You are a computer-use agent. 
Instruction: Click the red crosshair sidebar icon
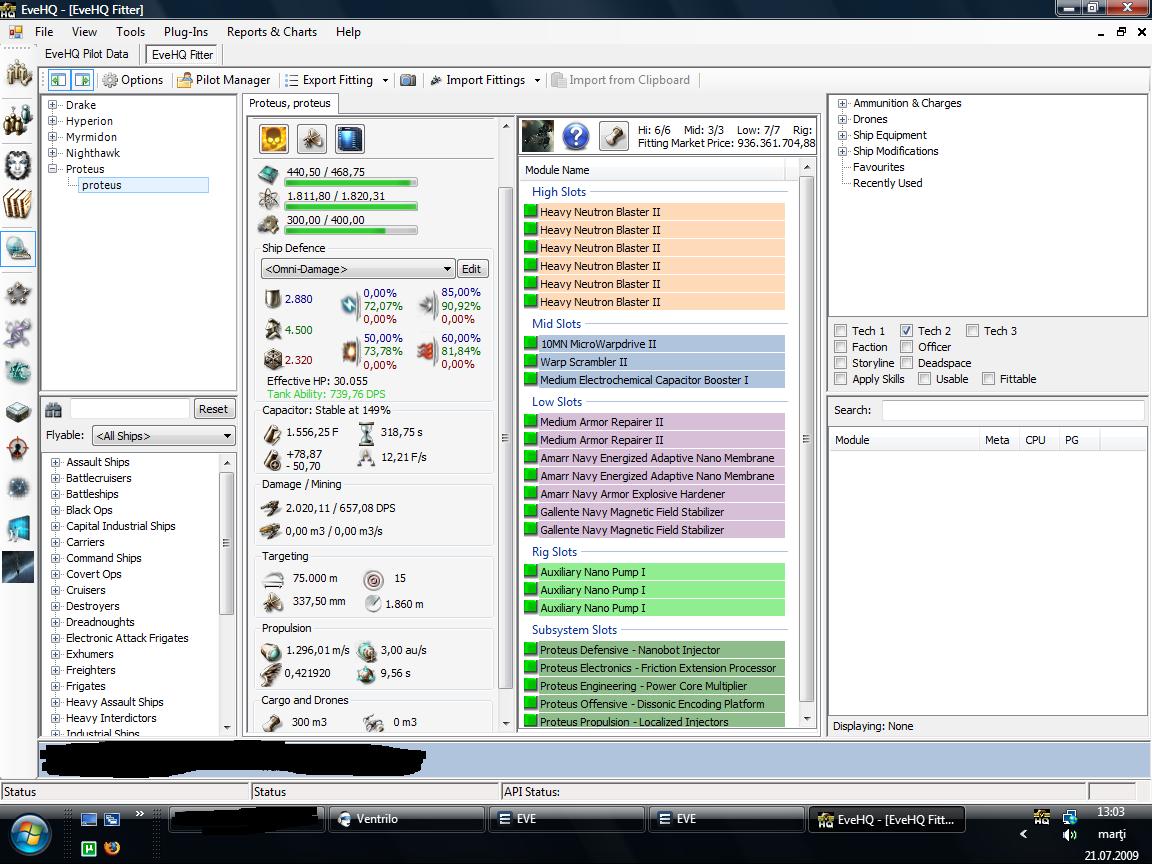click(18, 447)
